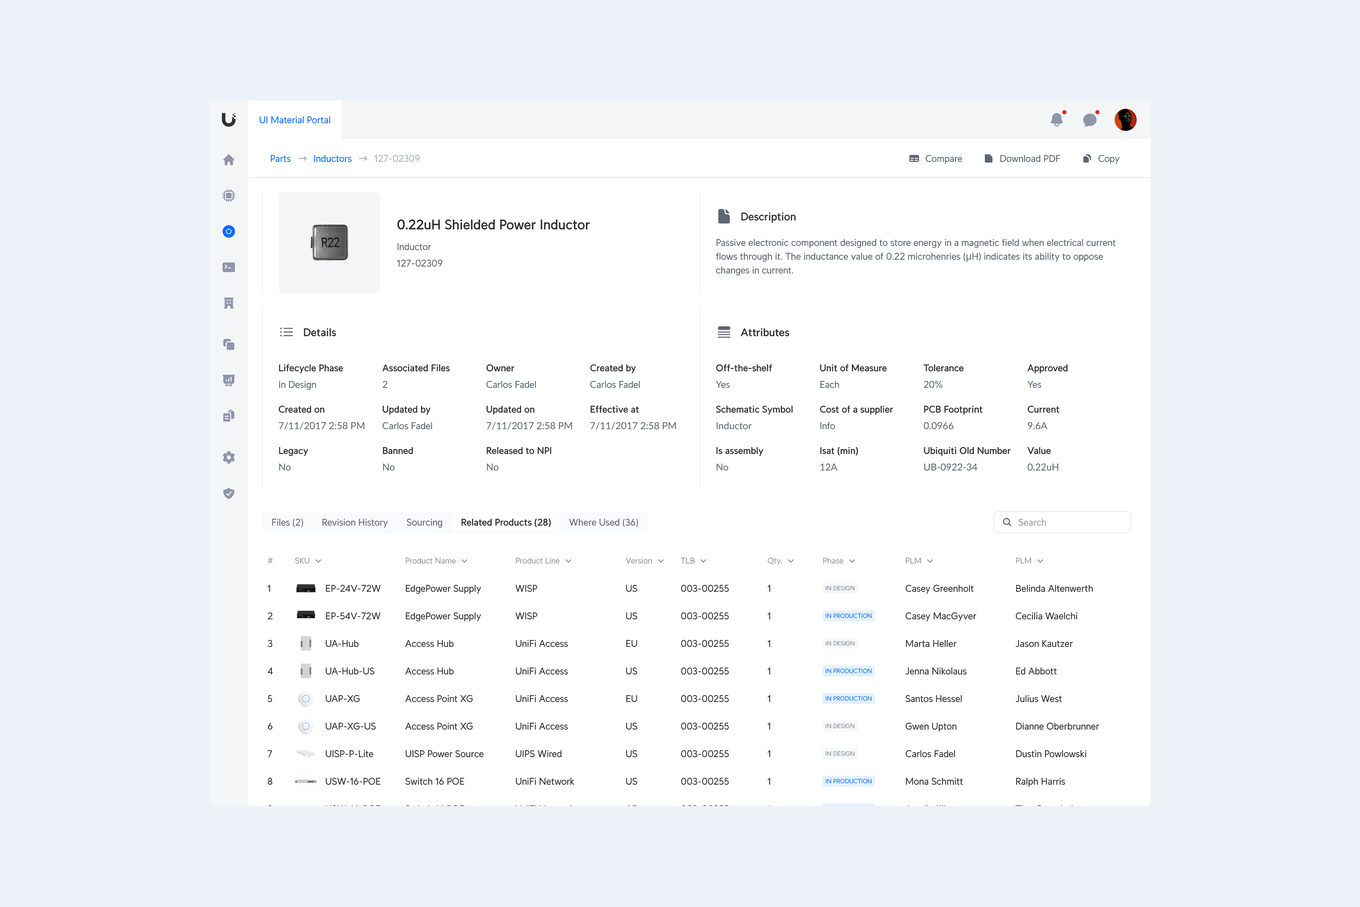Click the EP-54V-72W product thumbnail
Image resolution: width=1360 pixels, height=907 pixels.
tap(306, 615)
